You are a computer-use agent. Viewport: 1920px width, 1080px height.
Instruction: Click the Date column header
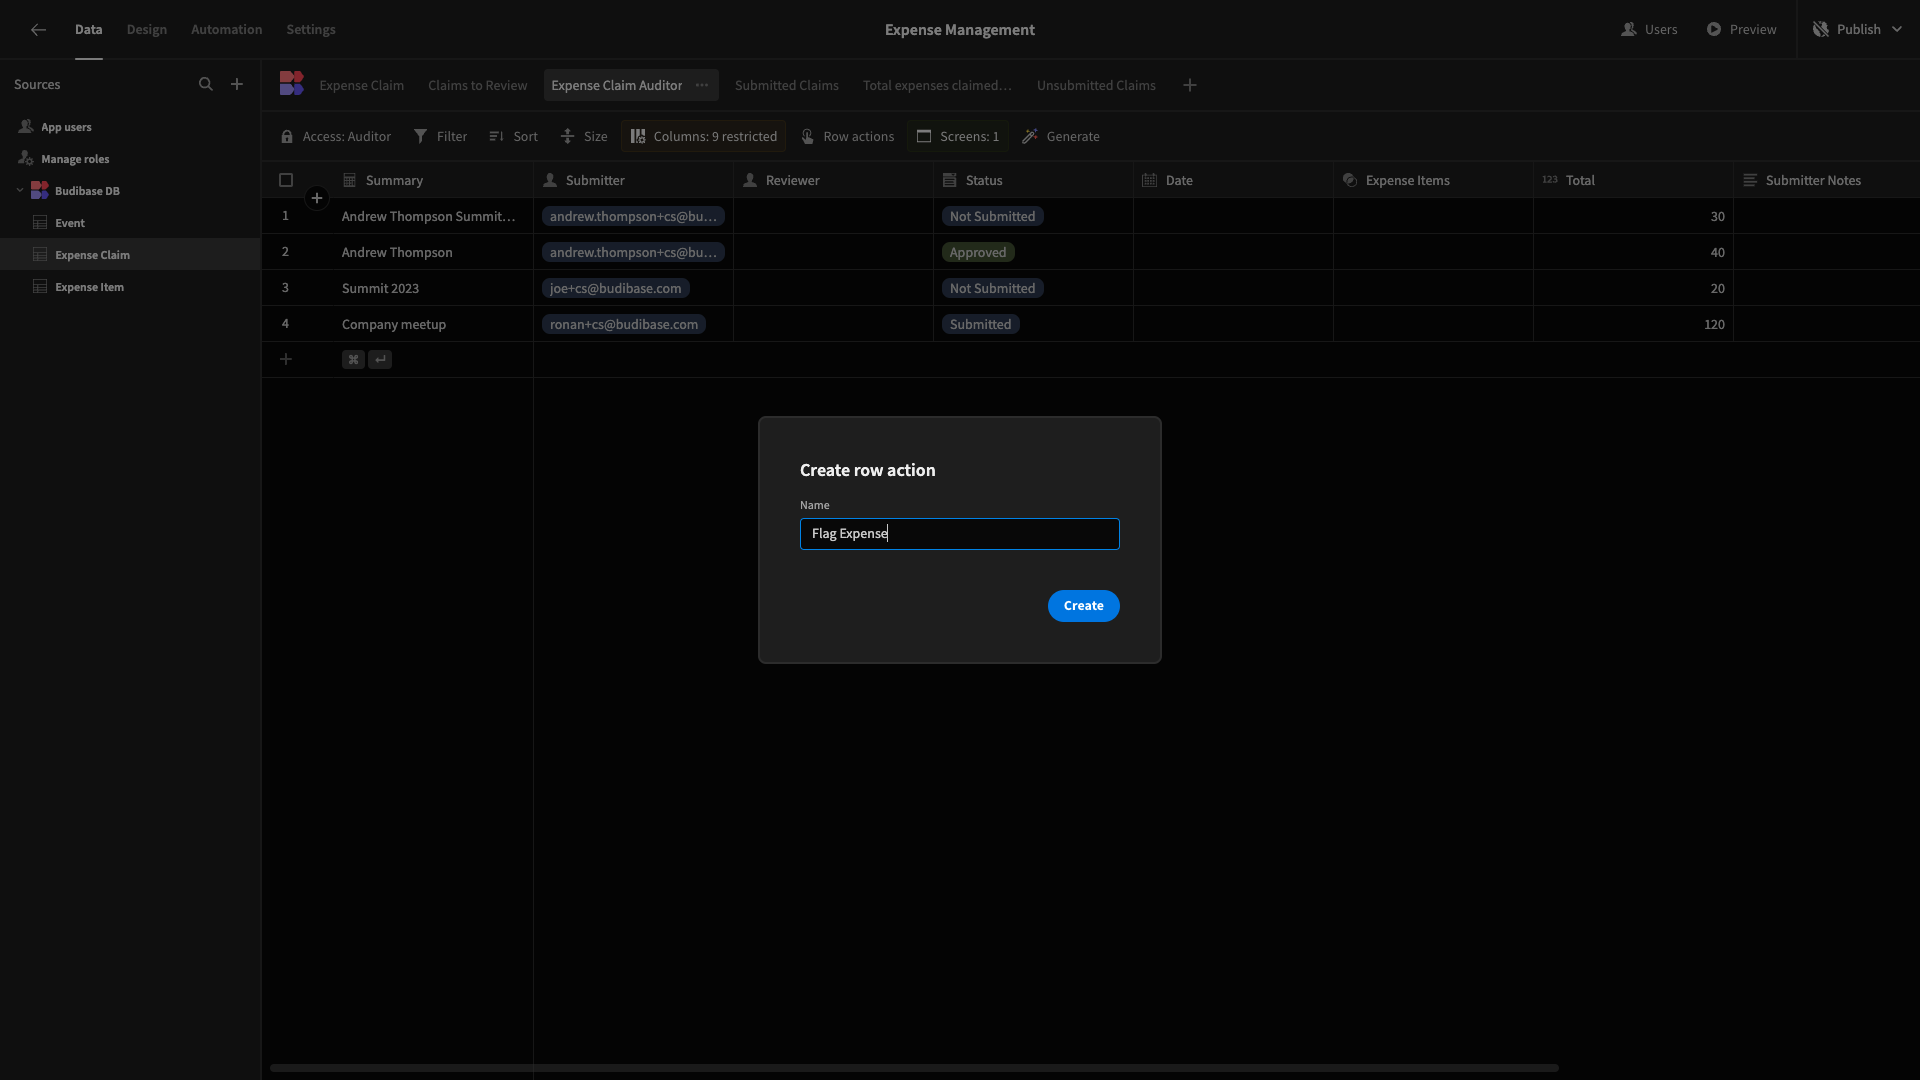1233,181
